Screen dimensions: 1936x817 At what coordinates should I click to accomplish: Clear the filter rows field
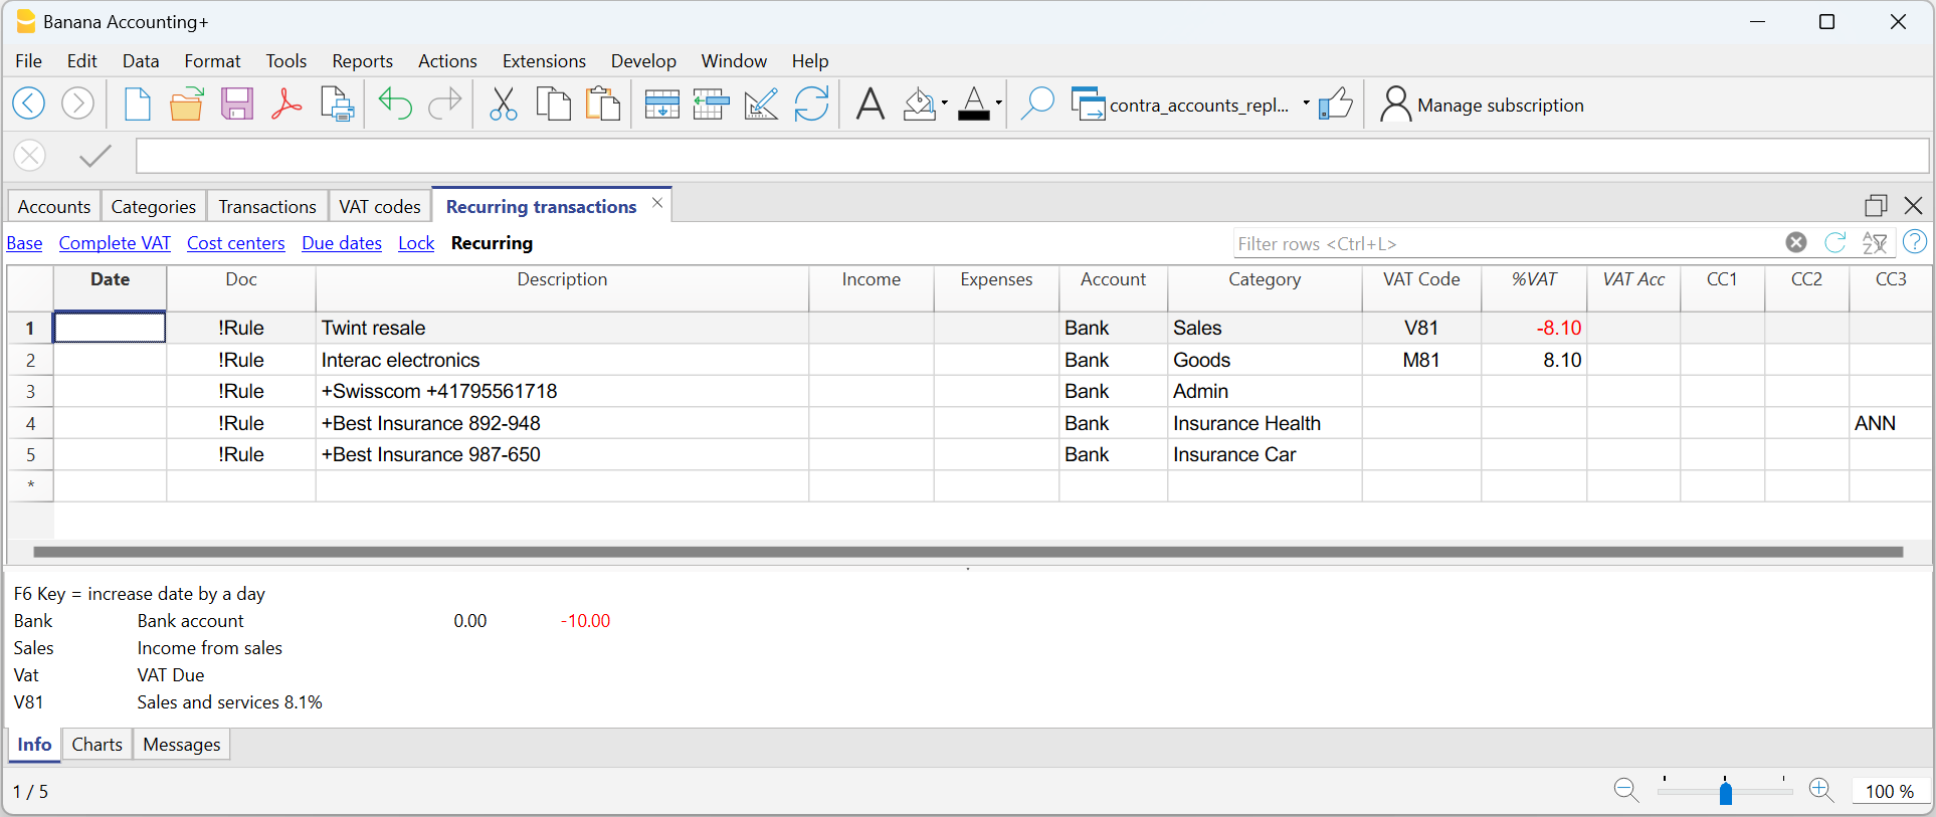tap(1796, 242)
